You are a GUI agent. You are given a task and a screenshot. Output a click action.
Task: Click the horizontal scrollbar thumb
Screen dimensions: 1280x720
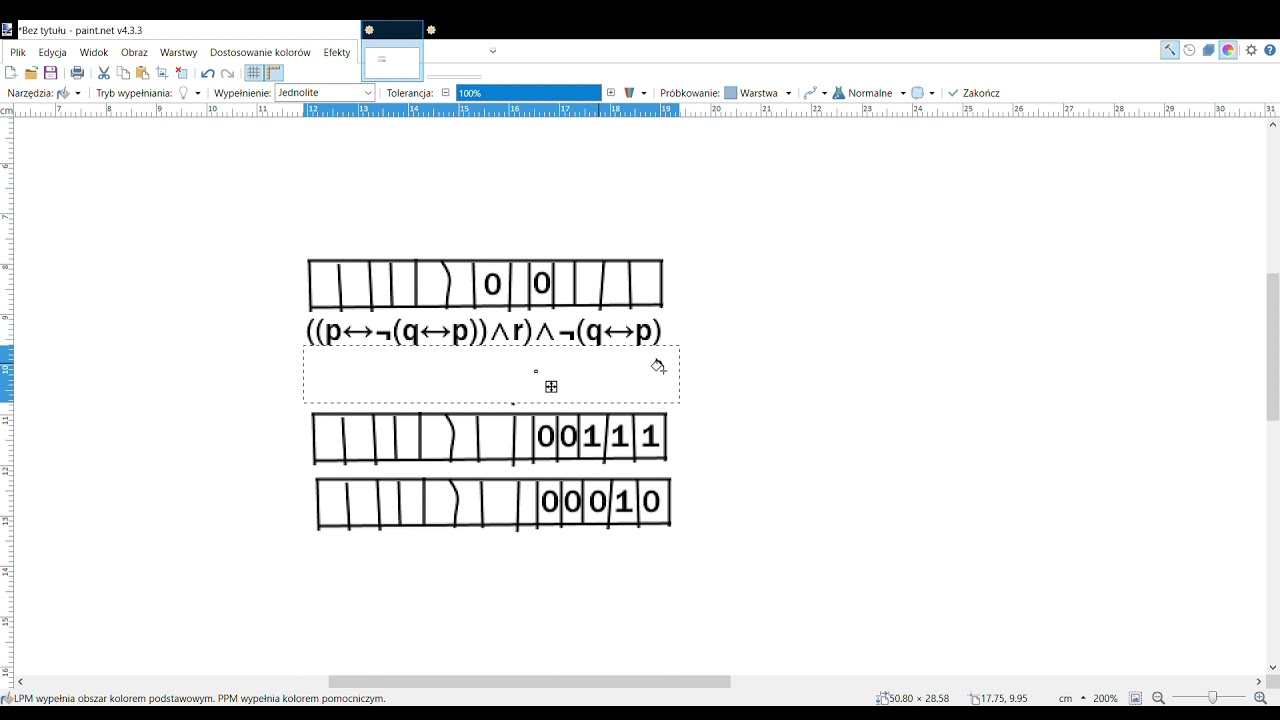tap(529, 681)
